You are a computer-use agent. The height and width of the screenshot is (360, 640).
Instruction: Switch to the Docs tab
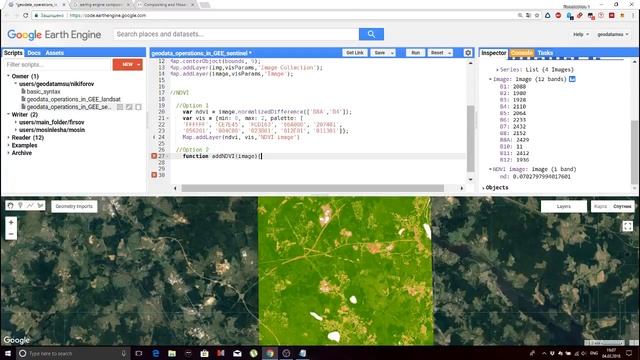(34, 53)
